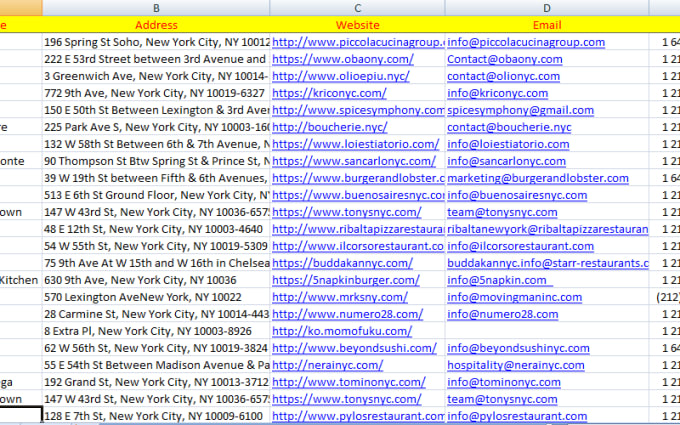
Task: Open the sancarlonyc.com website link
Action: tap(354, 161)
